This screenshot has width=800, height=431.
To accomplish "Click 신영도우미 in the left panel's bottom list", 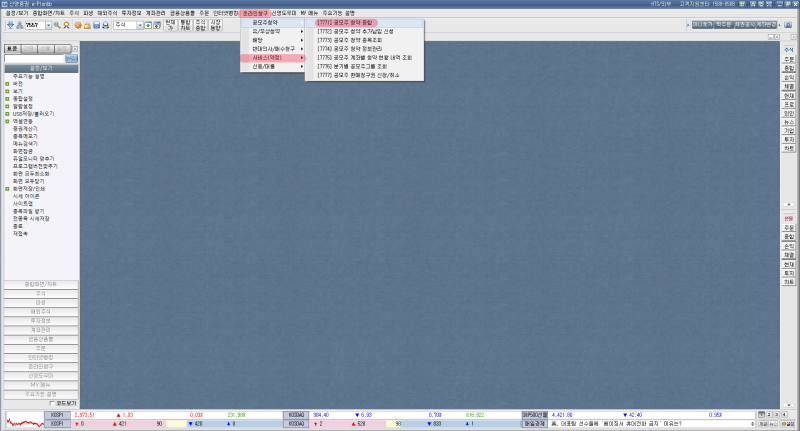I will 41,376.
